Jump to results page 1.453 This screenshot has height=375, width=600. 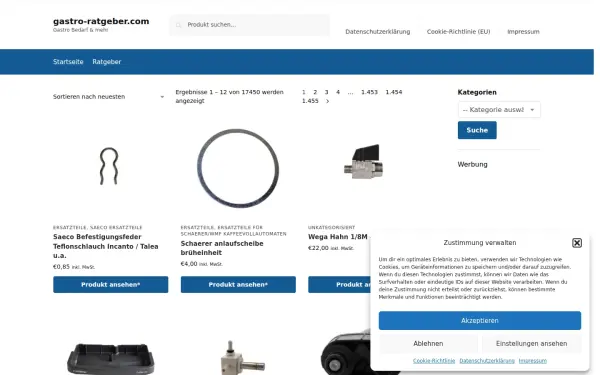click(369, 92)
